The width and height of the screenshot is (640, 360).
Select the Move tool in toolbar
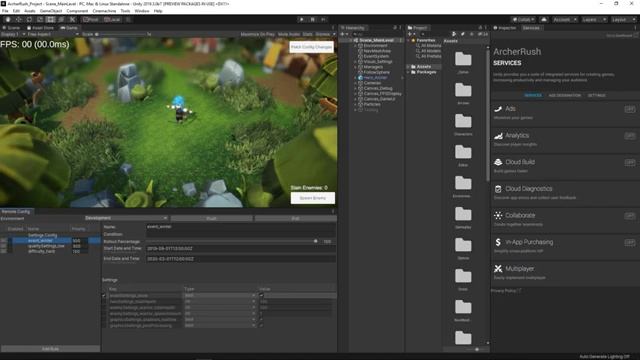(x=18, y=20)
